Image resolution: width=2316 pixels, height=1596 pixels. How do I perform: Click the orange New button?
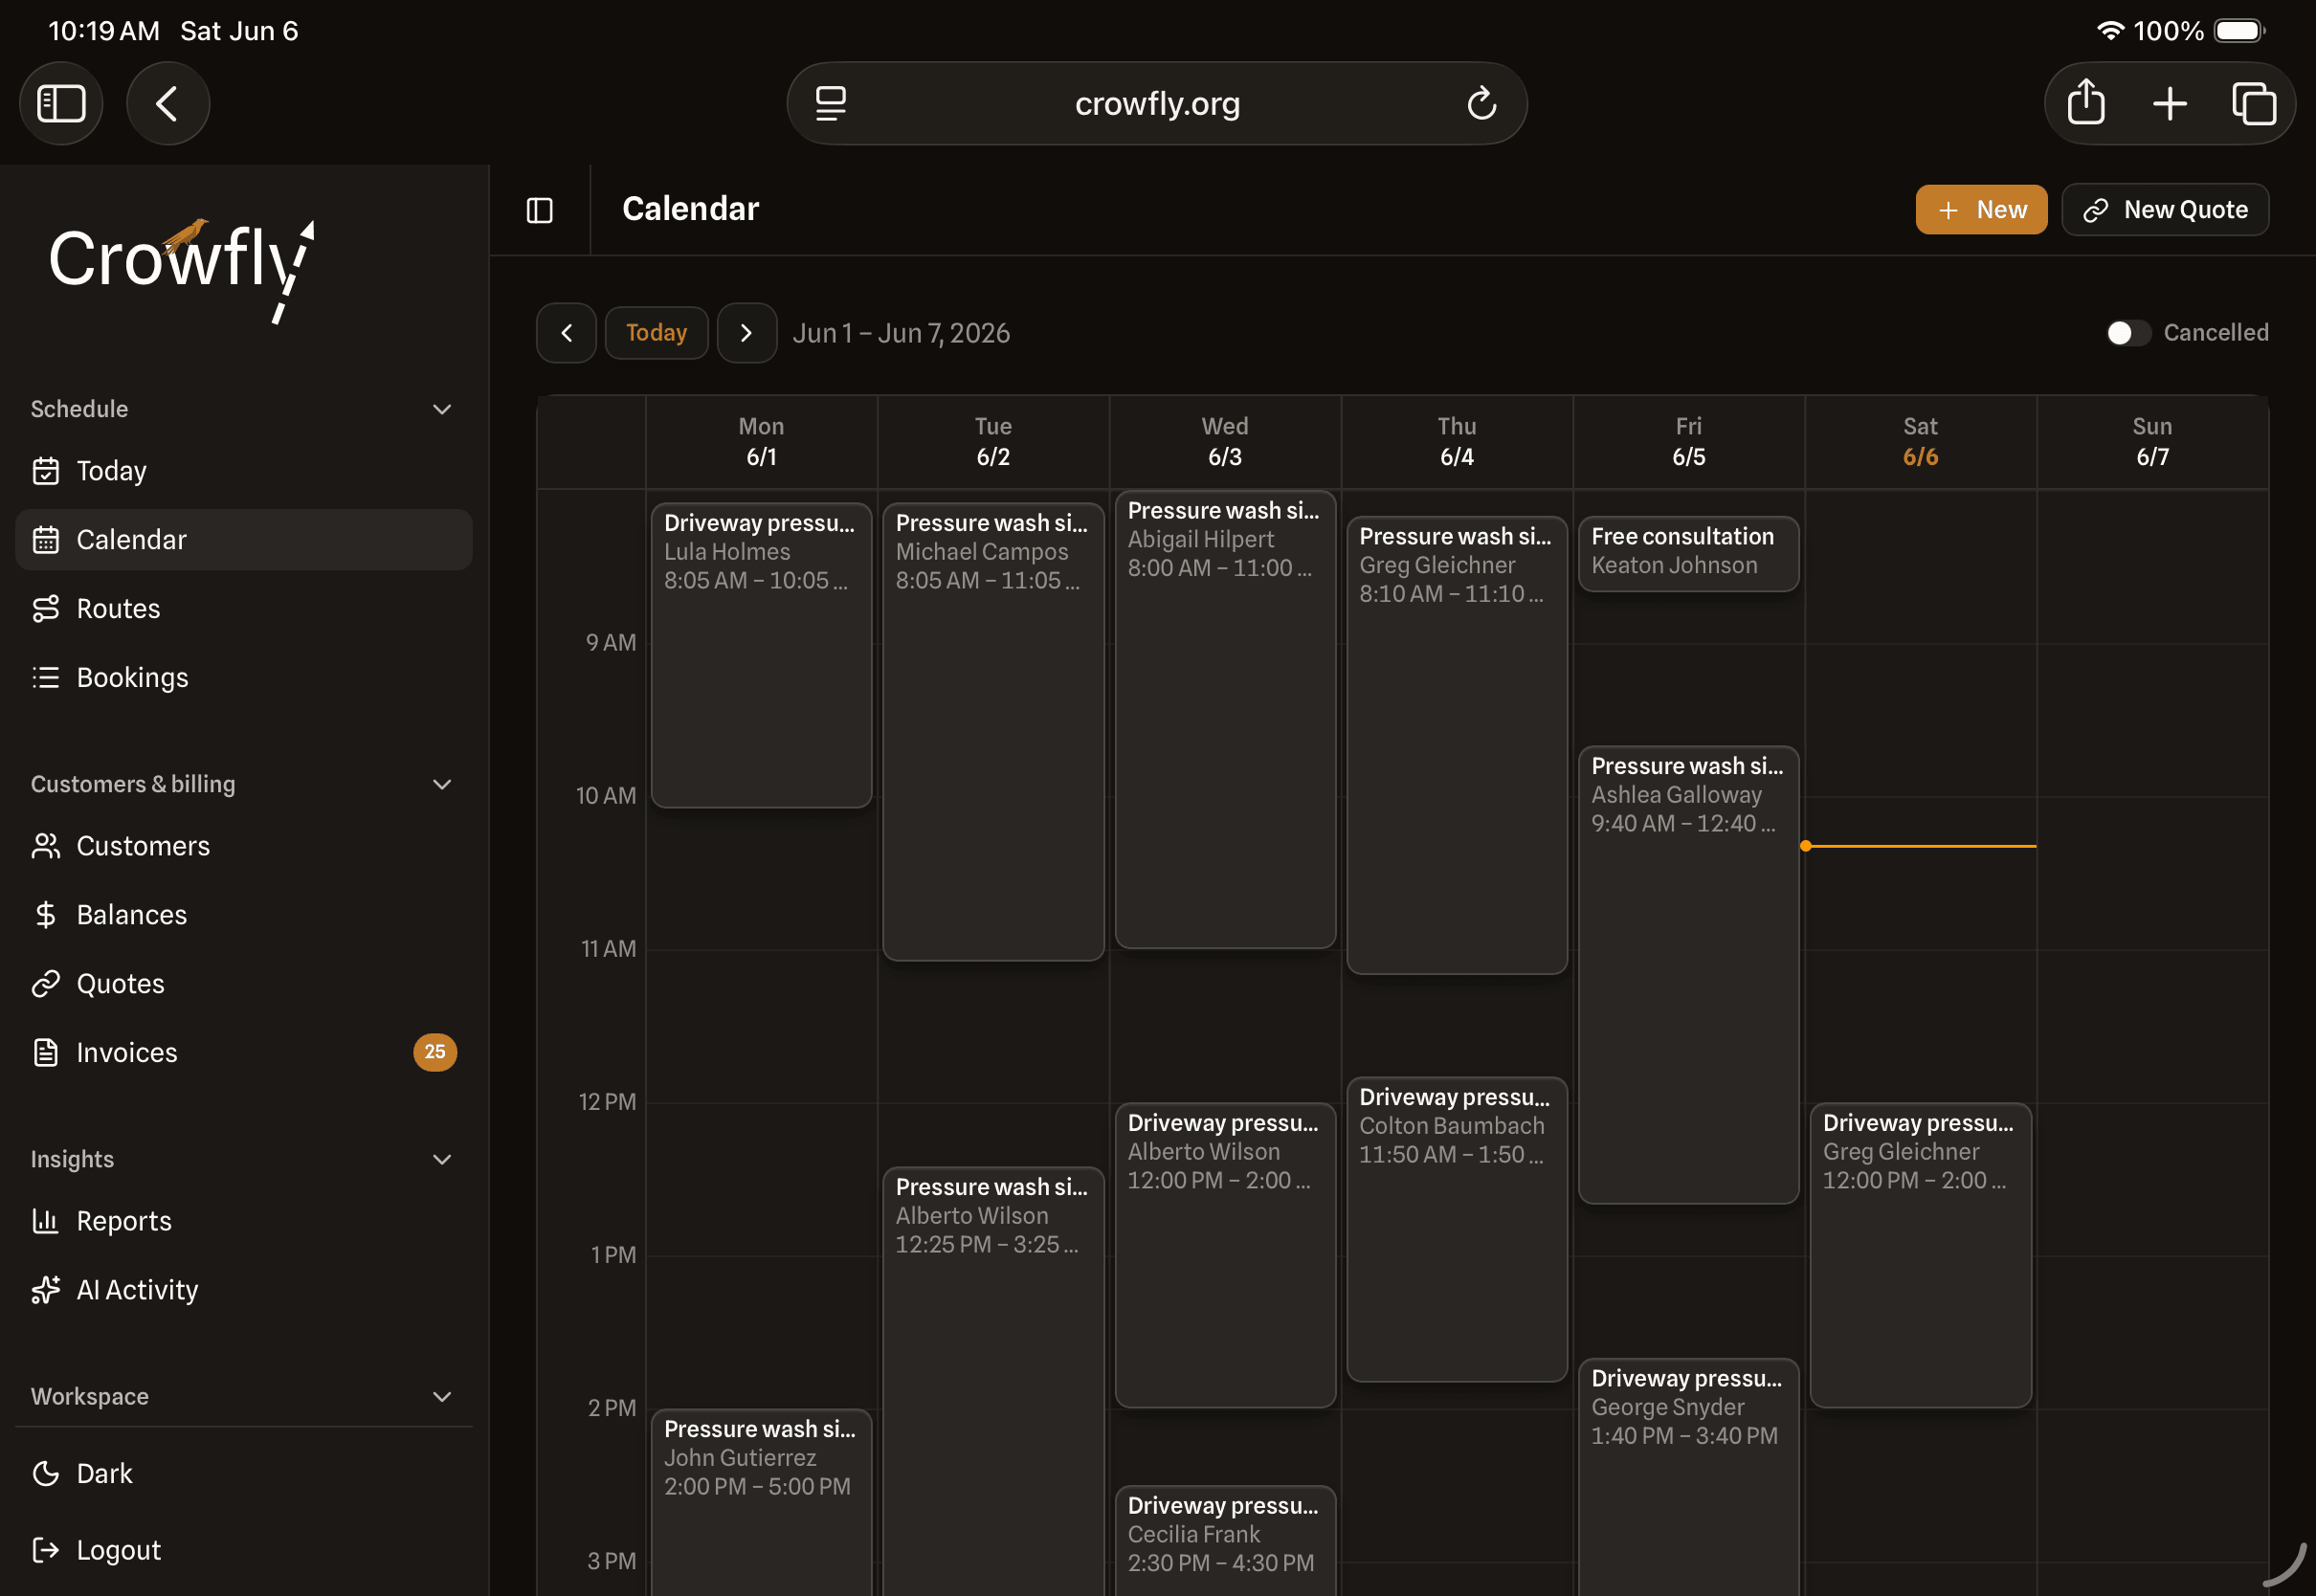coord(1981,210)
